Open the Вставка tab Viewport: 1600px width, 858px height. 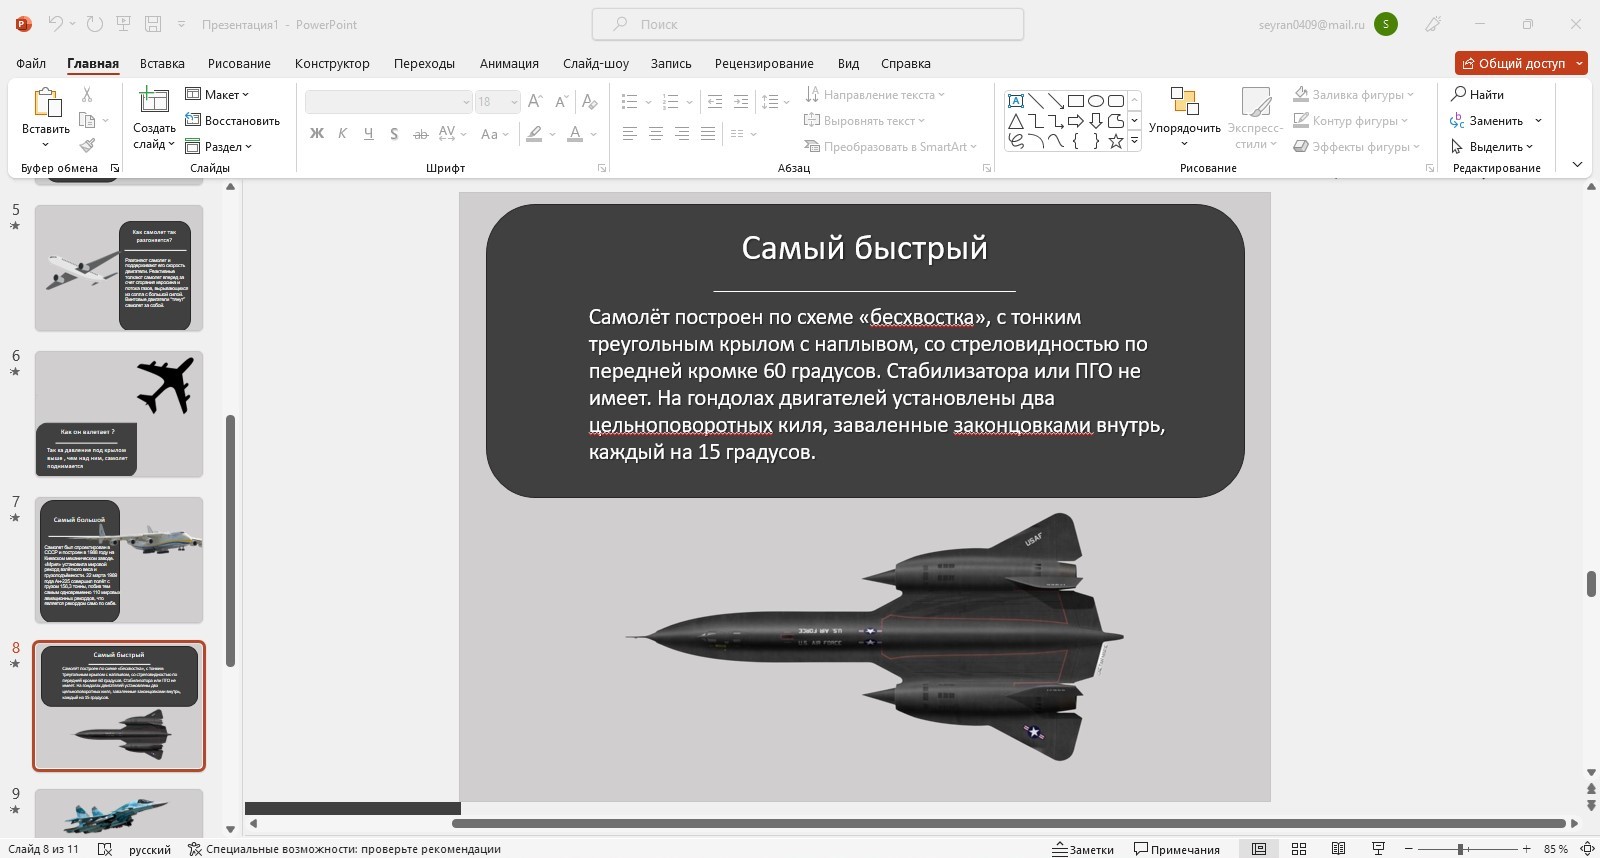162,63
